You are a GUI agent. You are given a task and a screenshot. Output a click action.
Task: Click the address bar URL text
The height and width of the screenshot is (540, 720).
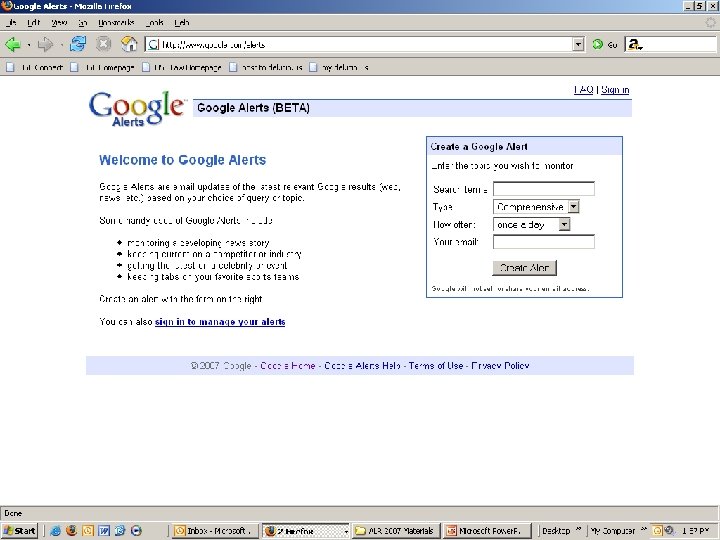[214, 45]
